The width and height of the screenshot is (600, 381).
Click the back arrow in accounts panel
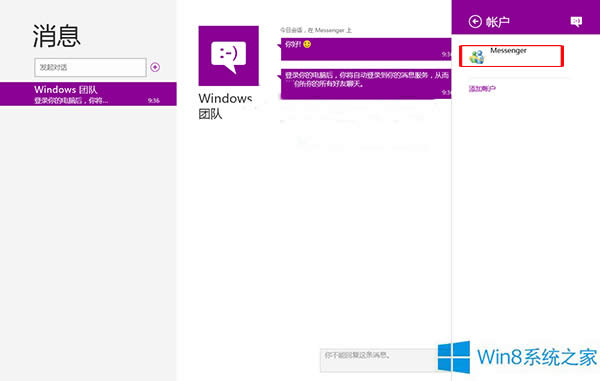tap(475, 22)
